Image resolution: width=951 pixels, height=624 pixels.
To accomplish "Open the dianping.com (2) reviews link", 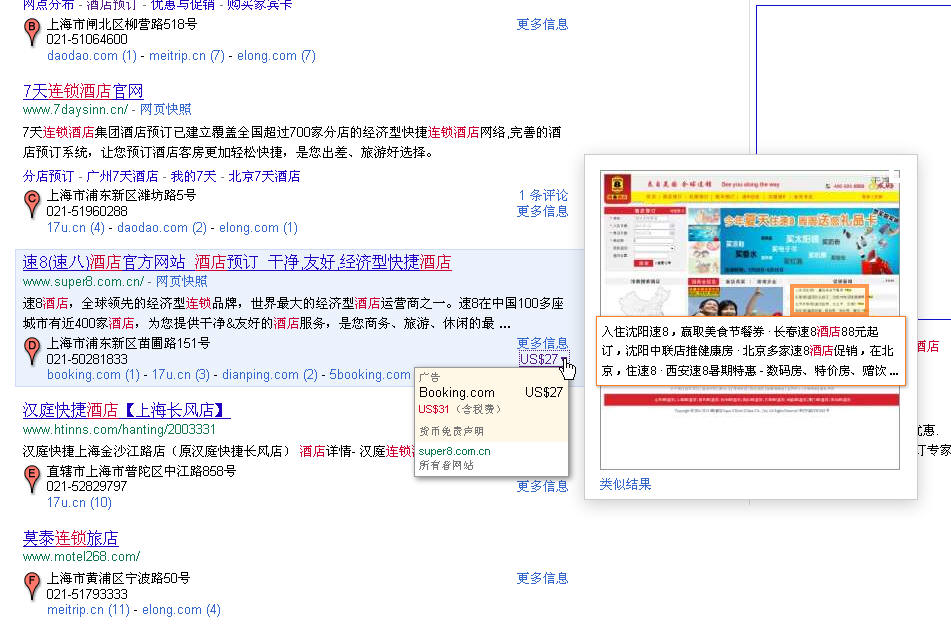I will coord(270,375).
